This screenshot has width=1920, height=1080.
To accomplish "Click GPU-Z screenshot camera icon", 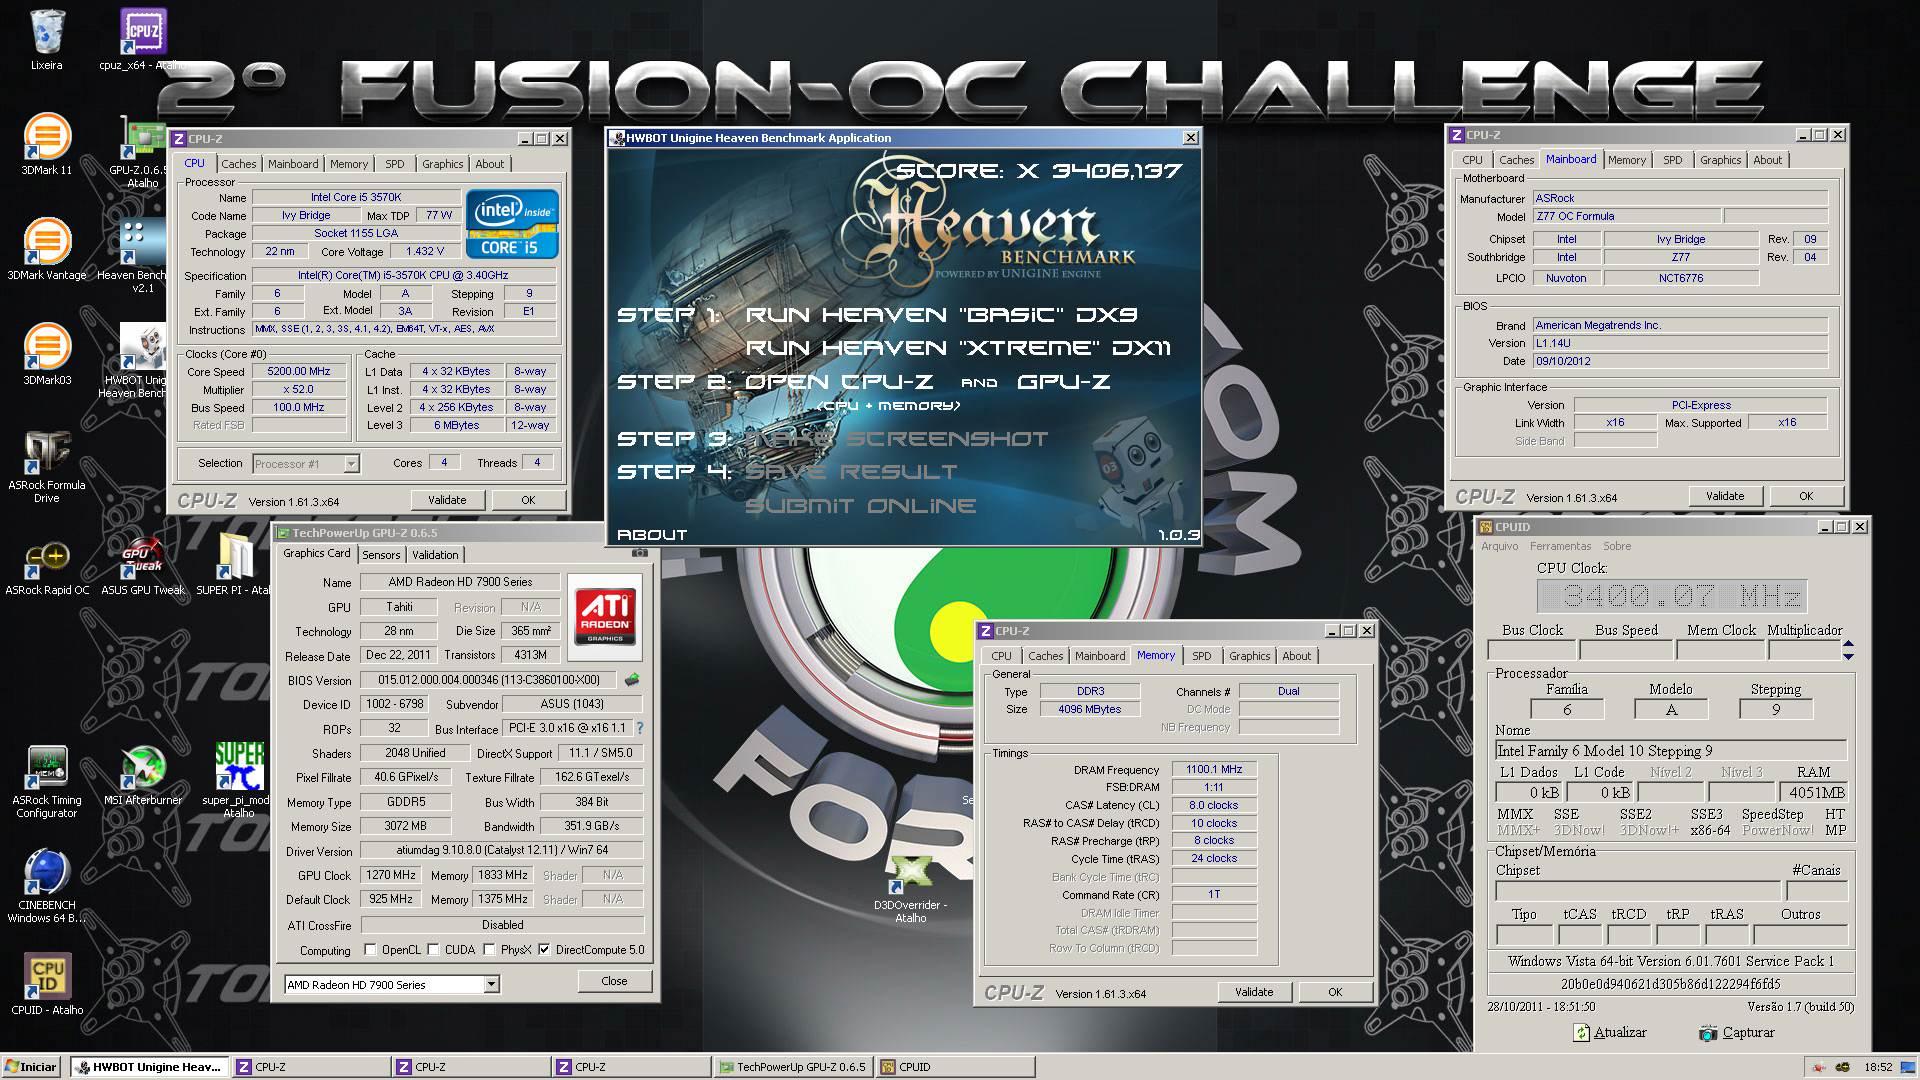I will 640,552.
